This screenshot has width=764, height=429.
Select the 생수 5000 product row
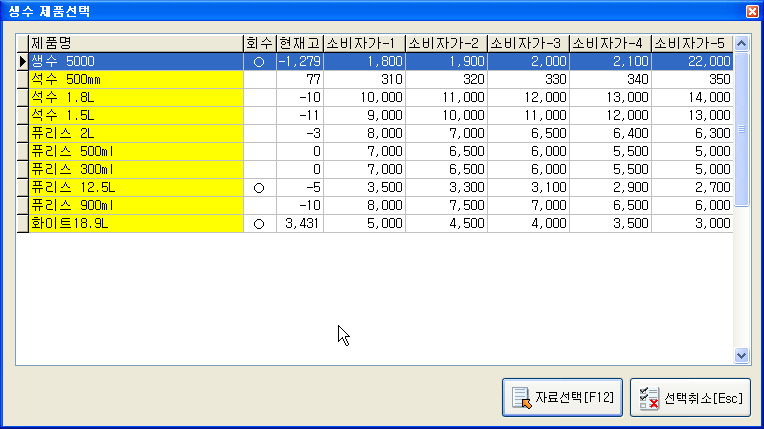click(x=375, y=61)
